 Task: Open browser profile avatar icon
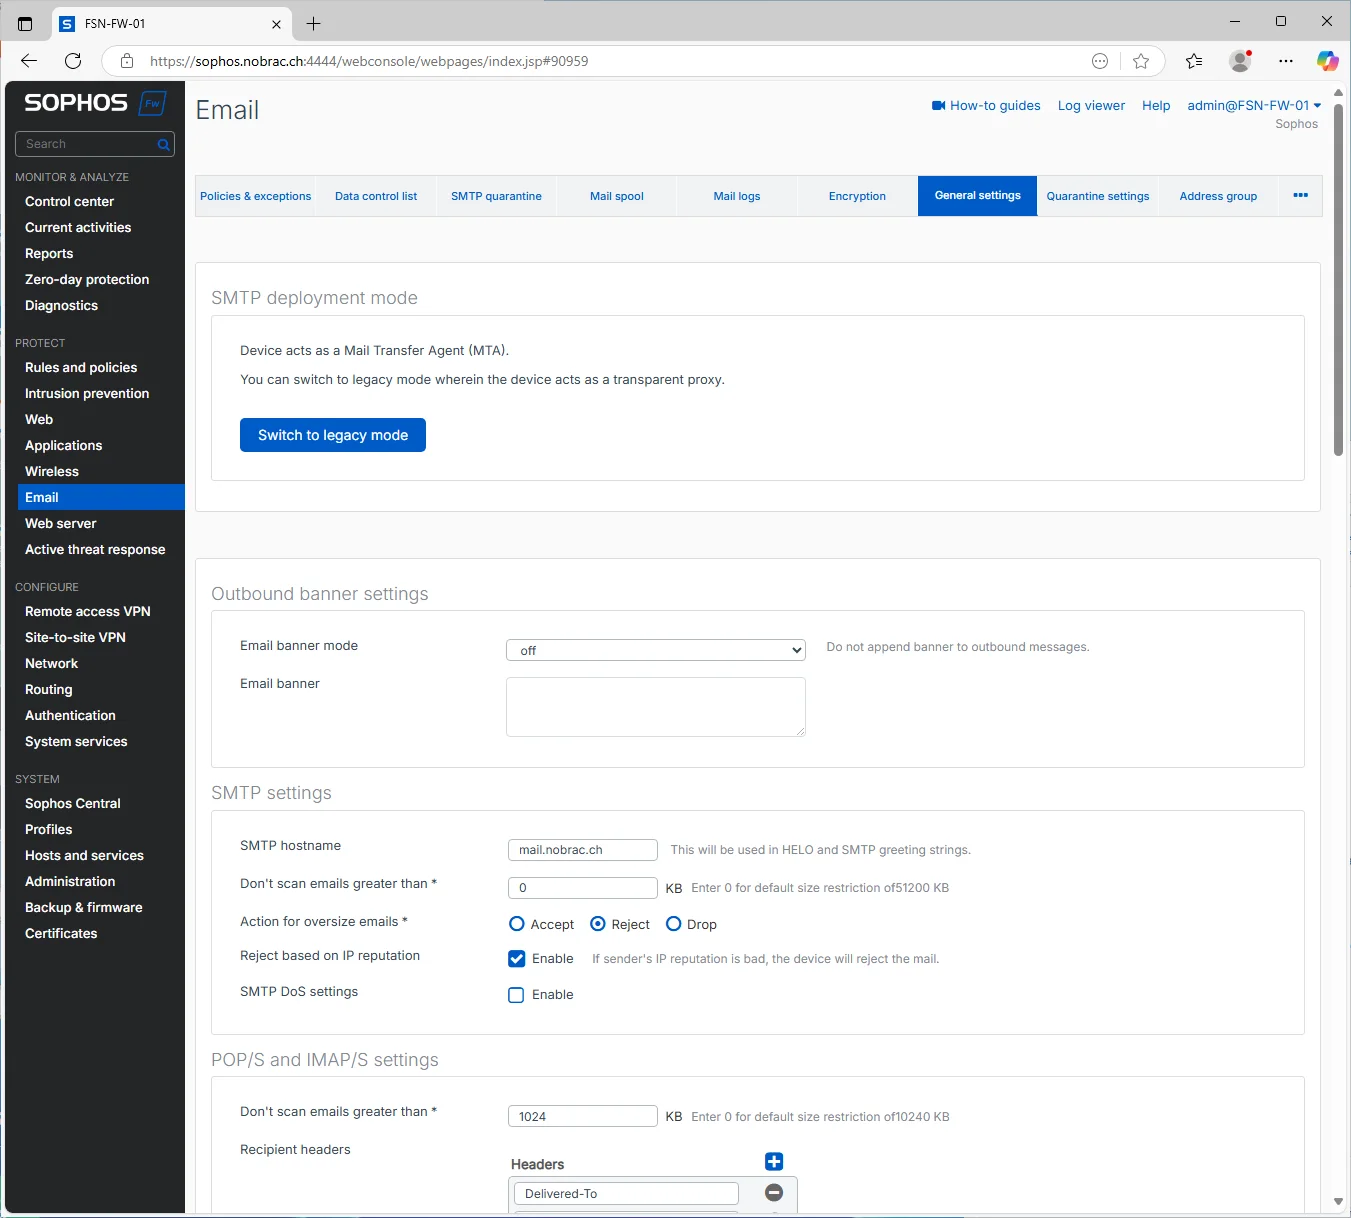1240,61
